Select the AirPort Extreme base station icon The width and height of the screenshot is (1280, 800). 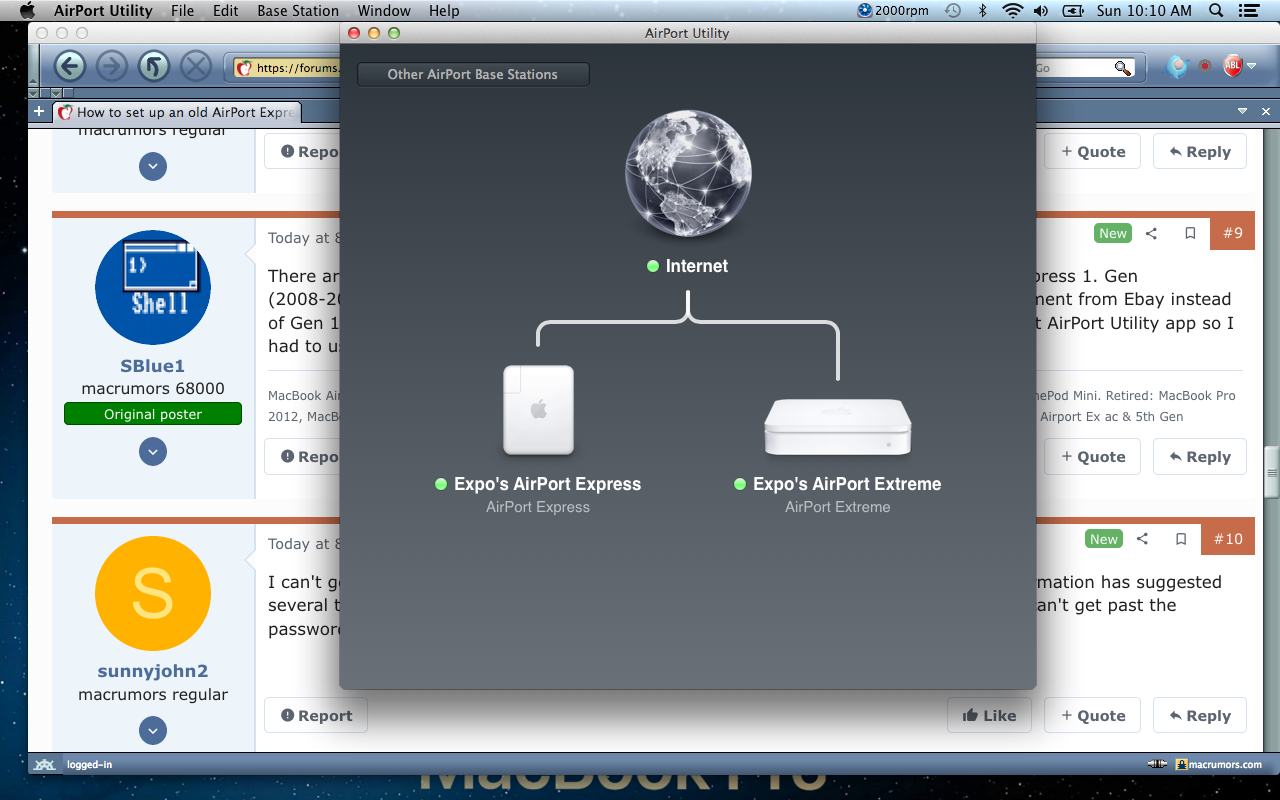(838, 427)
